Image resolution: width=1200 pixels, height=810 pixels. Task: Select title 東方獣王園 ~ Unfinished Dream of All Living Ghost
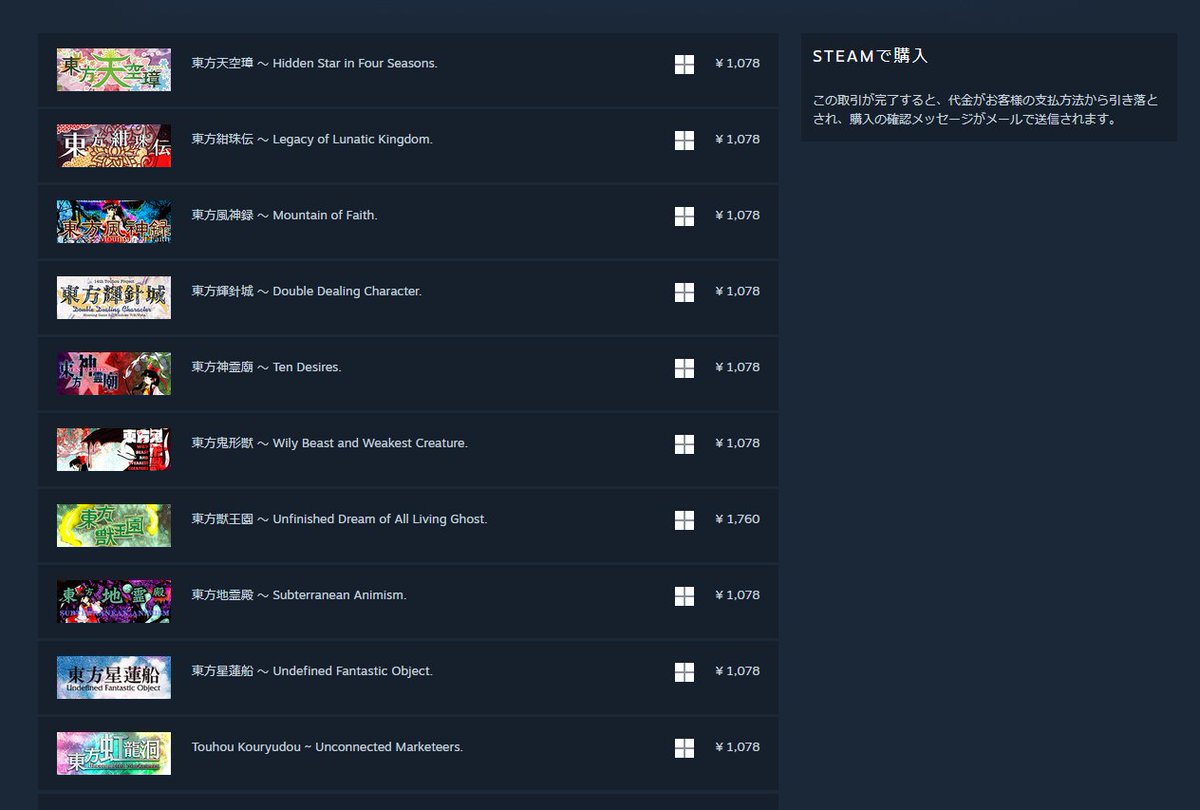click(339, 519)
